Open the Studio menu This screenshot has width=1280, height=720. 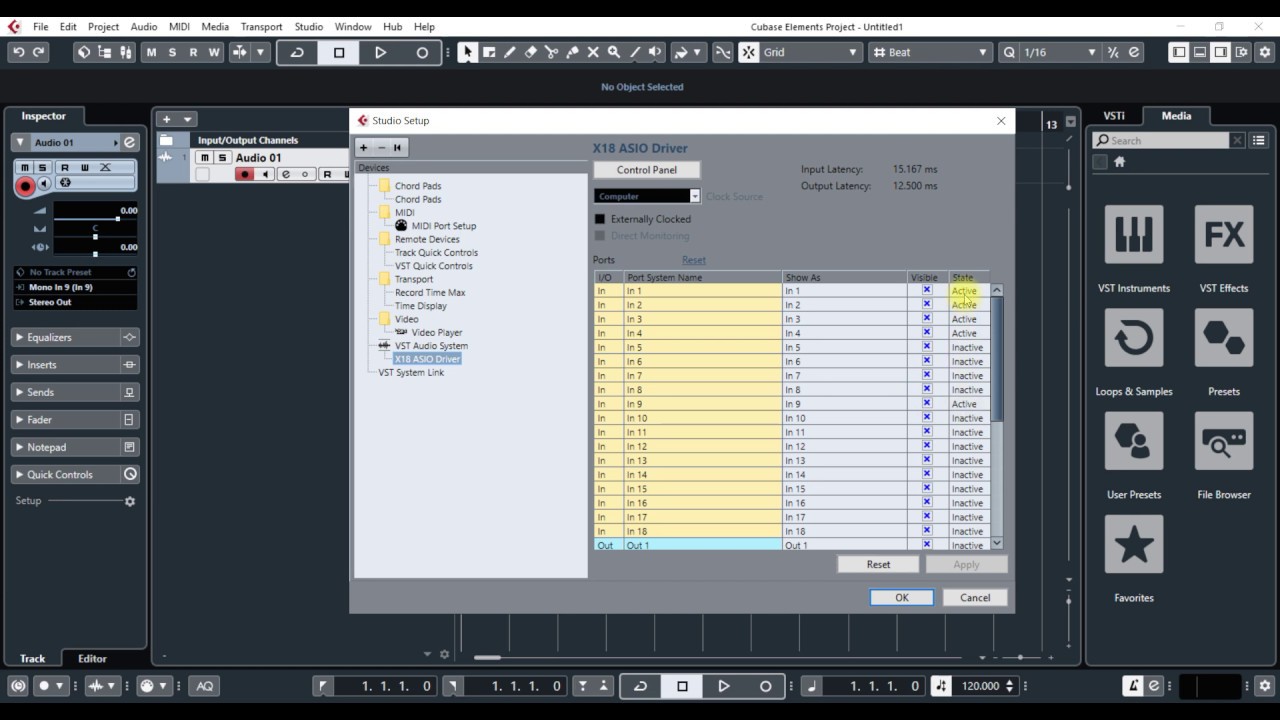click(309, 27)
